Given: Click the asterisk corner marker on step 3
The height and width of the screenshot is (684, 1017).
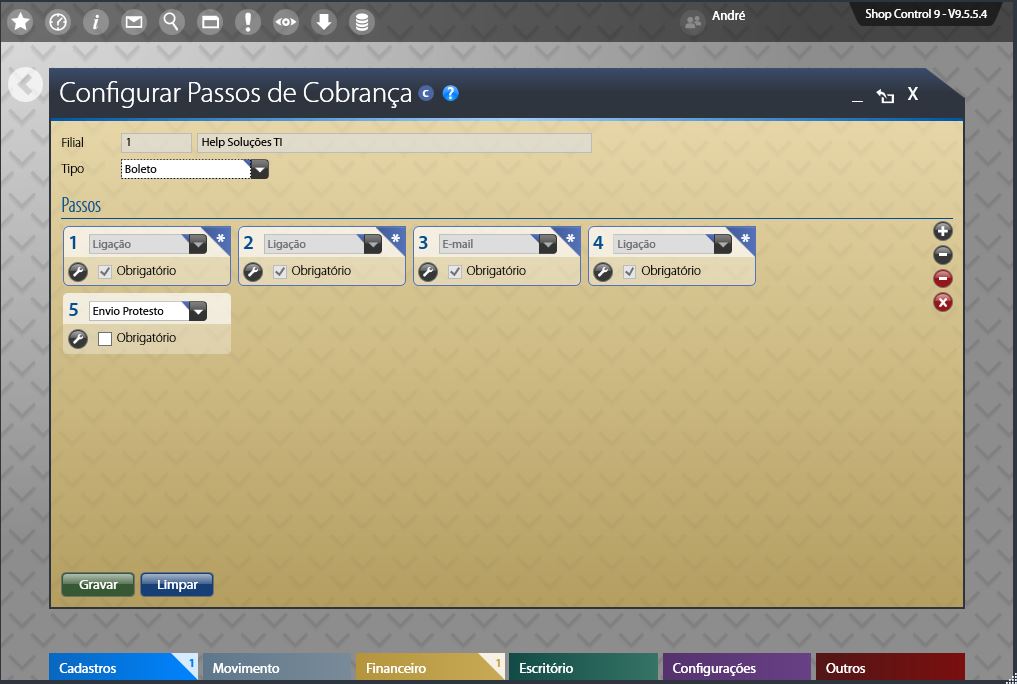Looking at the screenshot, I should tap(570, 239).
